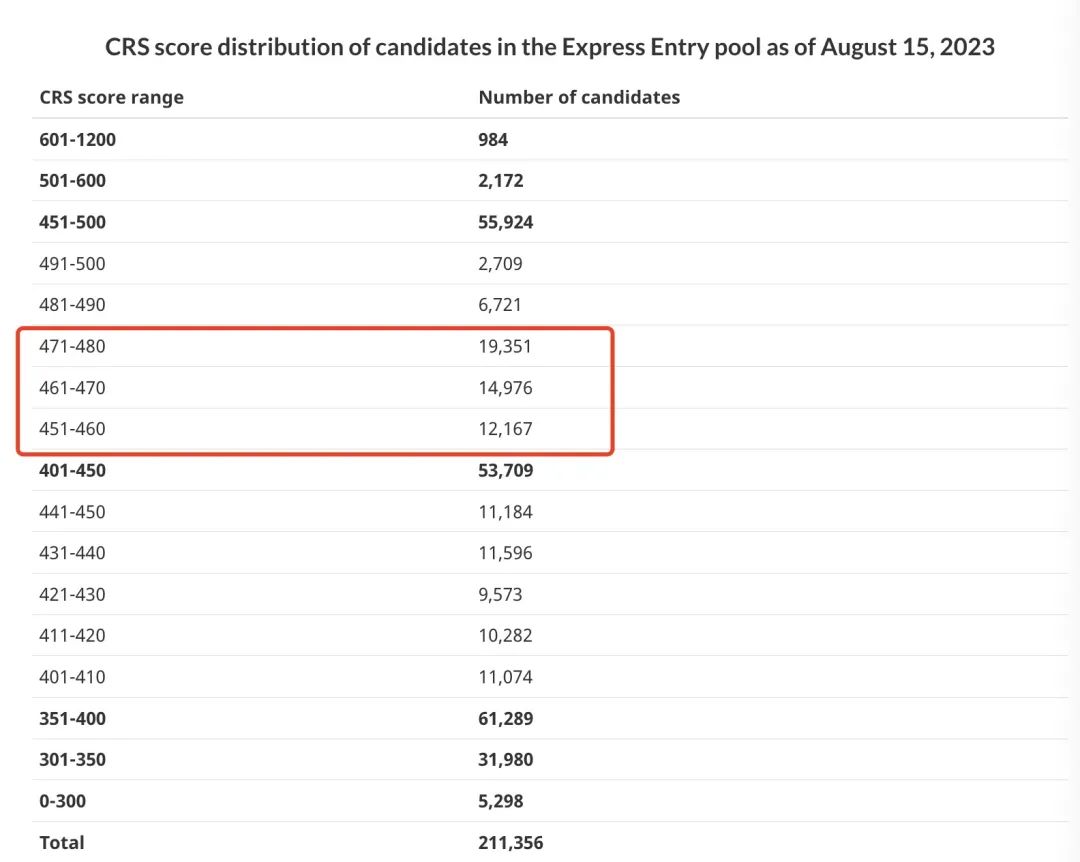Select the 501-600 score range cell
Viewport: 1080px width, 862px height.
[x=72, y=181]
